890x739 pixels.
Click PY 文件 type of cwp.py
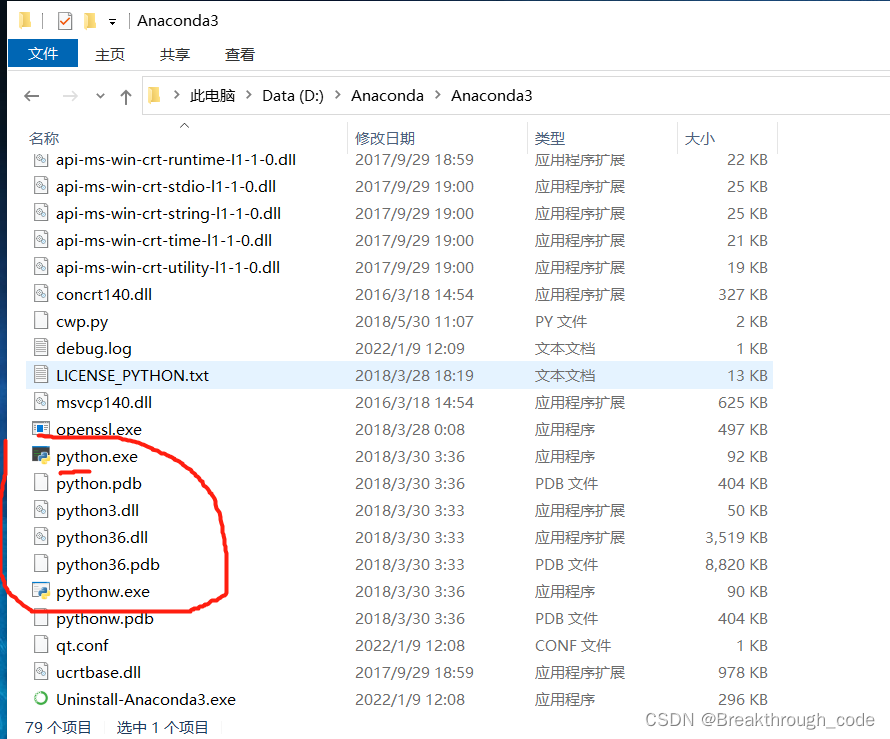tap(561, 322)
